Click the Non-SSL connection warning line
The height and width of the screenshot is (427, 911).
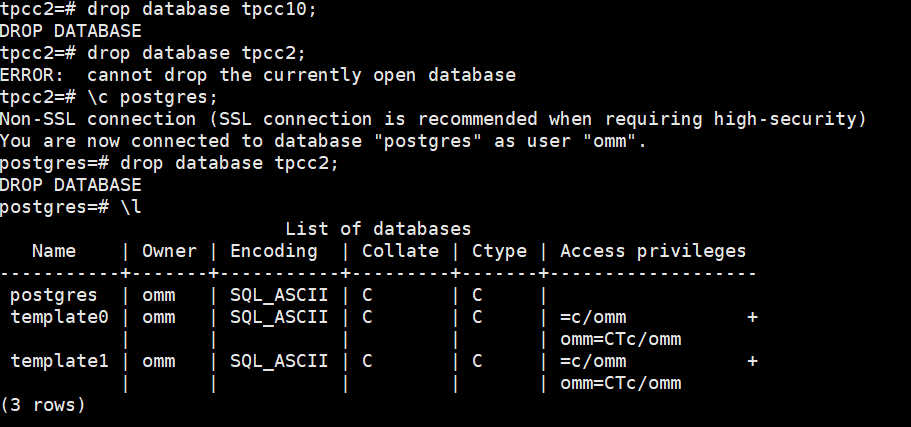[x=432, y=119]
